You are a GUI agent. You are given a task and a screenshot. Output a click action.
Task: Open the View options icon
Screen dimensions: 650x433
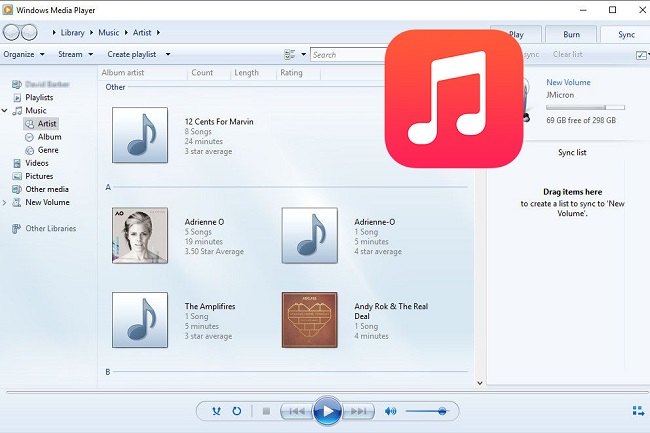(290, 54)
